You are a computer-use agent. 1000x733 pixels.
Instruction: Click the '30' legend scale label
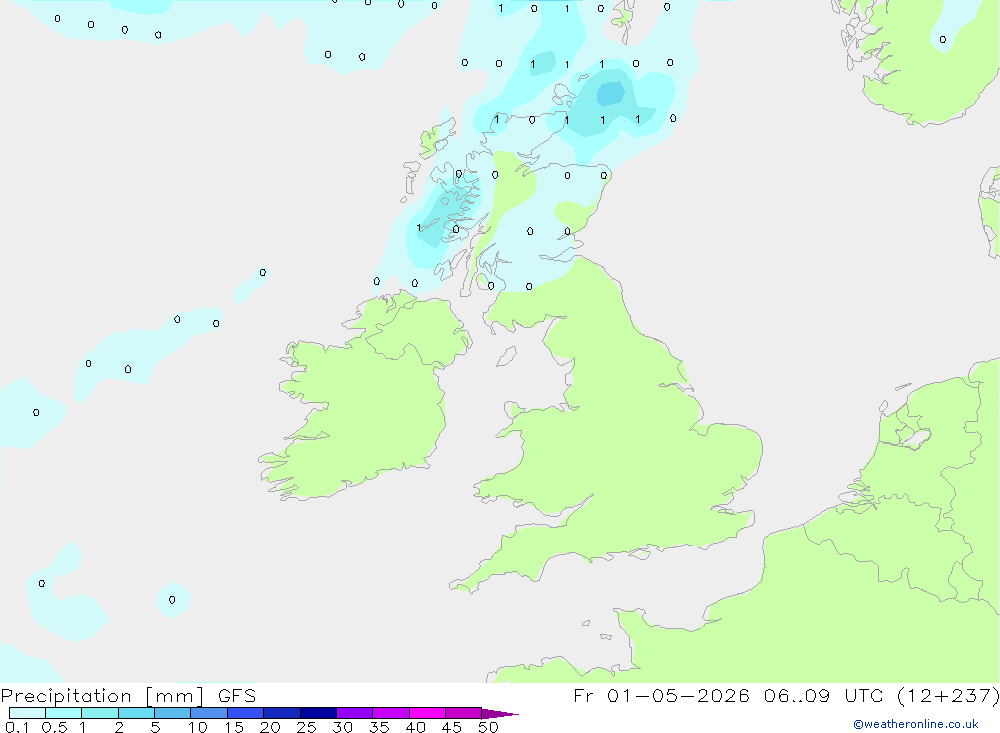click(343, 727)
